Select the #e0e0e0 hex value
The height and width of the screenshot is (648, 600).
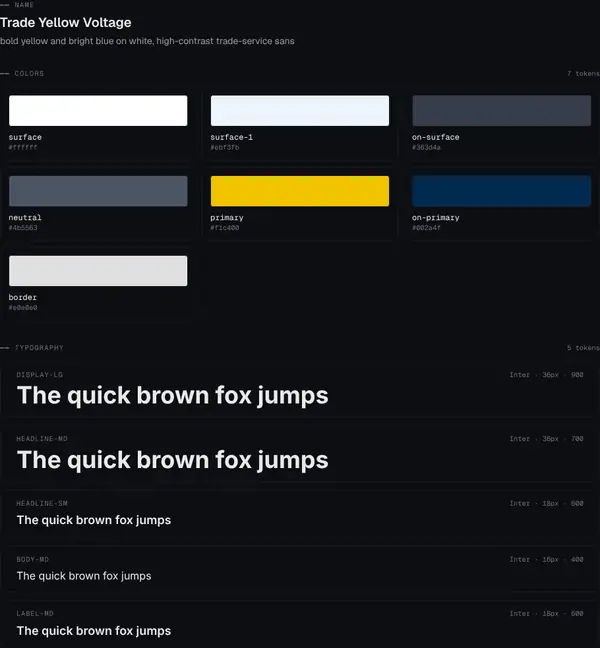(x=23, y=307)
